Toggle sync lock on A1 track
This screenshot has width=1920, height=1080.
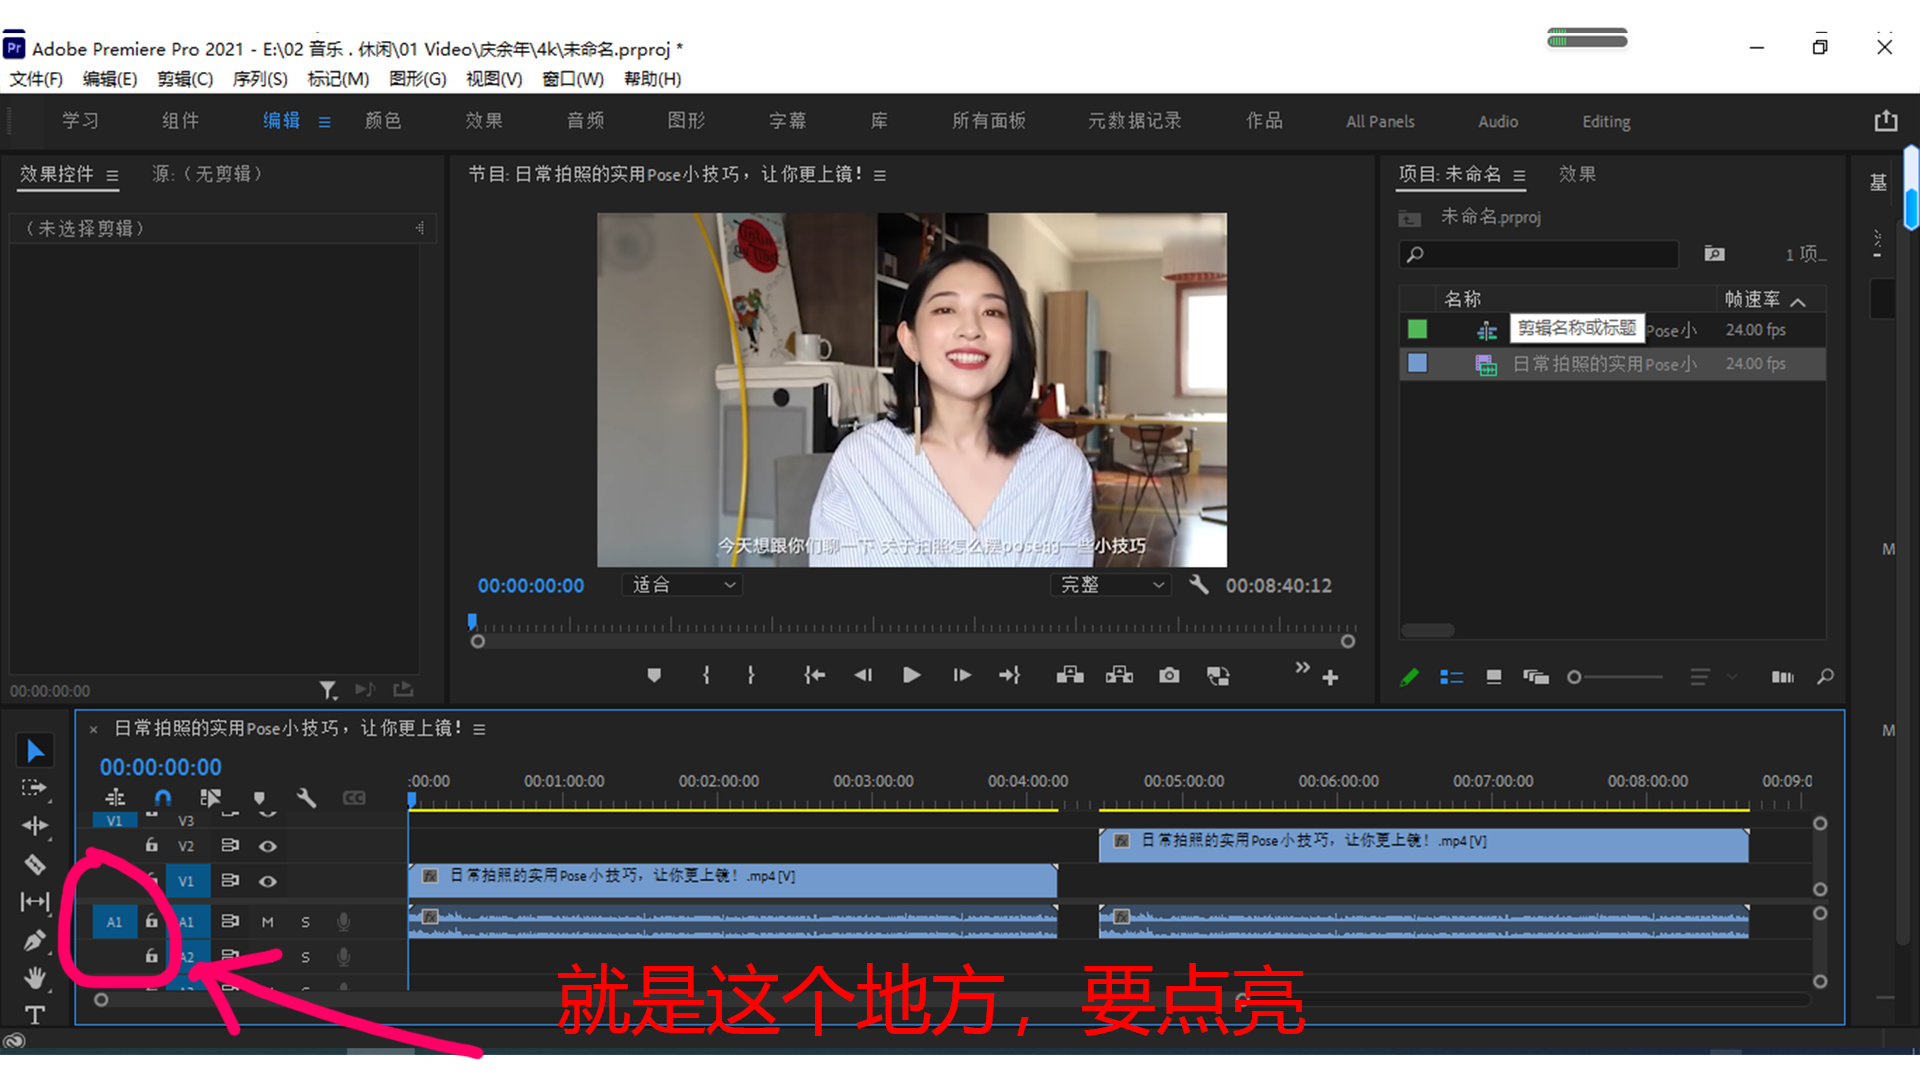(x=230, y=921)
